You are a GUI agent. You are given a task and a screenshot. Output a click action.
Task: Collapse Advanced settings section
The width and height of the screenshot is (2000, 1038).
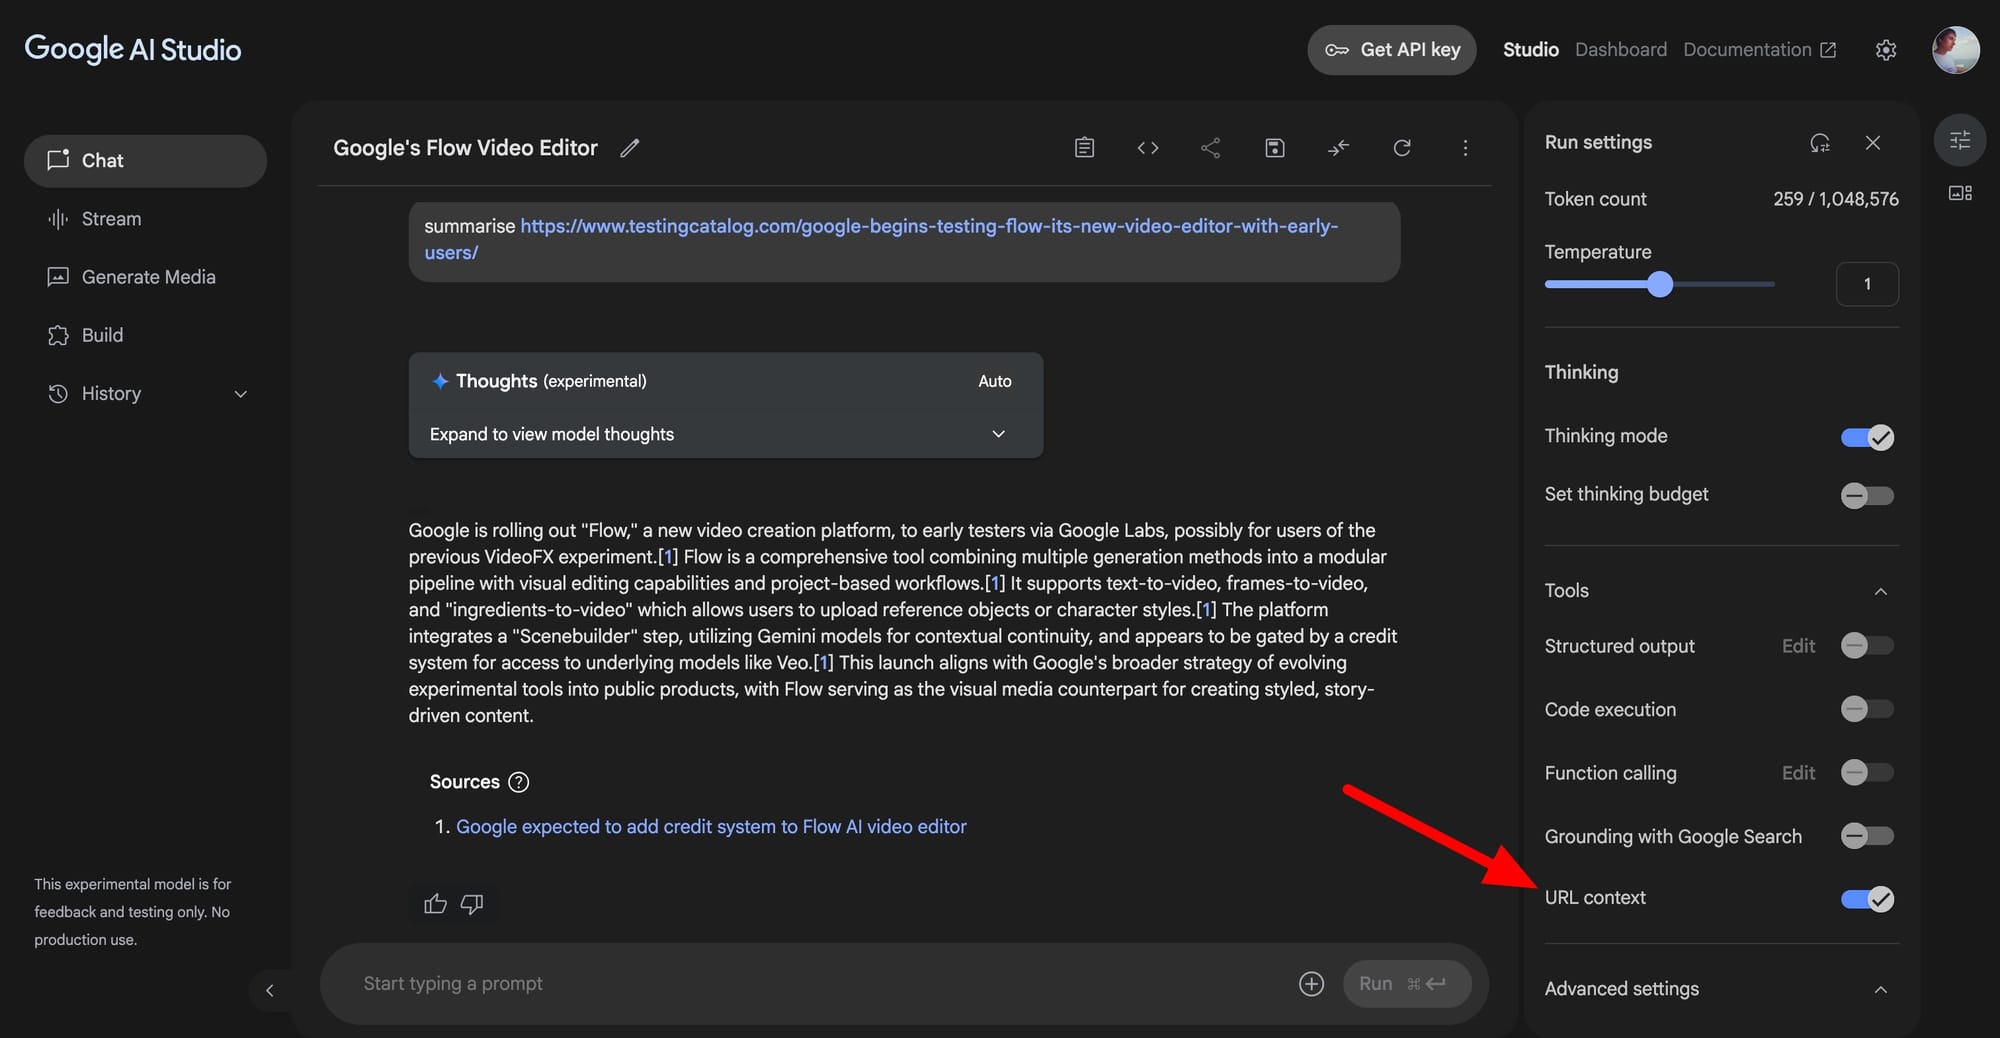pos(1880,989)
